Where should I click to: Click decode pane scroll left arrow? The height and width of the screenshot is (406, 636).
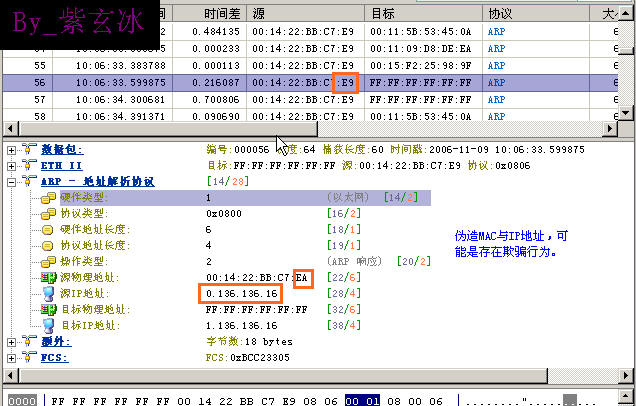[11, 376]
